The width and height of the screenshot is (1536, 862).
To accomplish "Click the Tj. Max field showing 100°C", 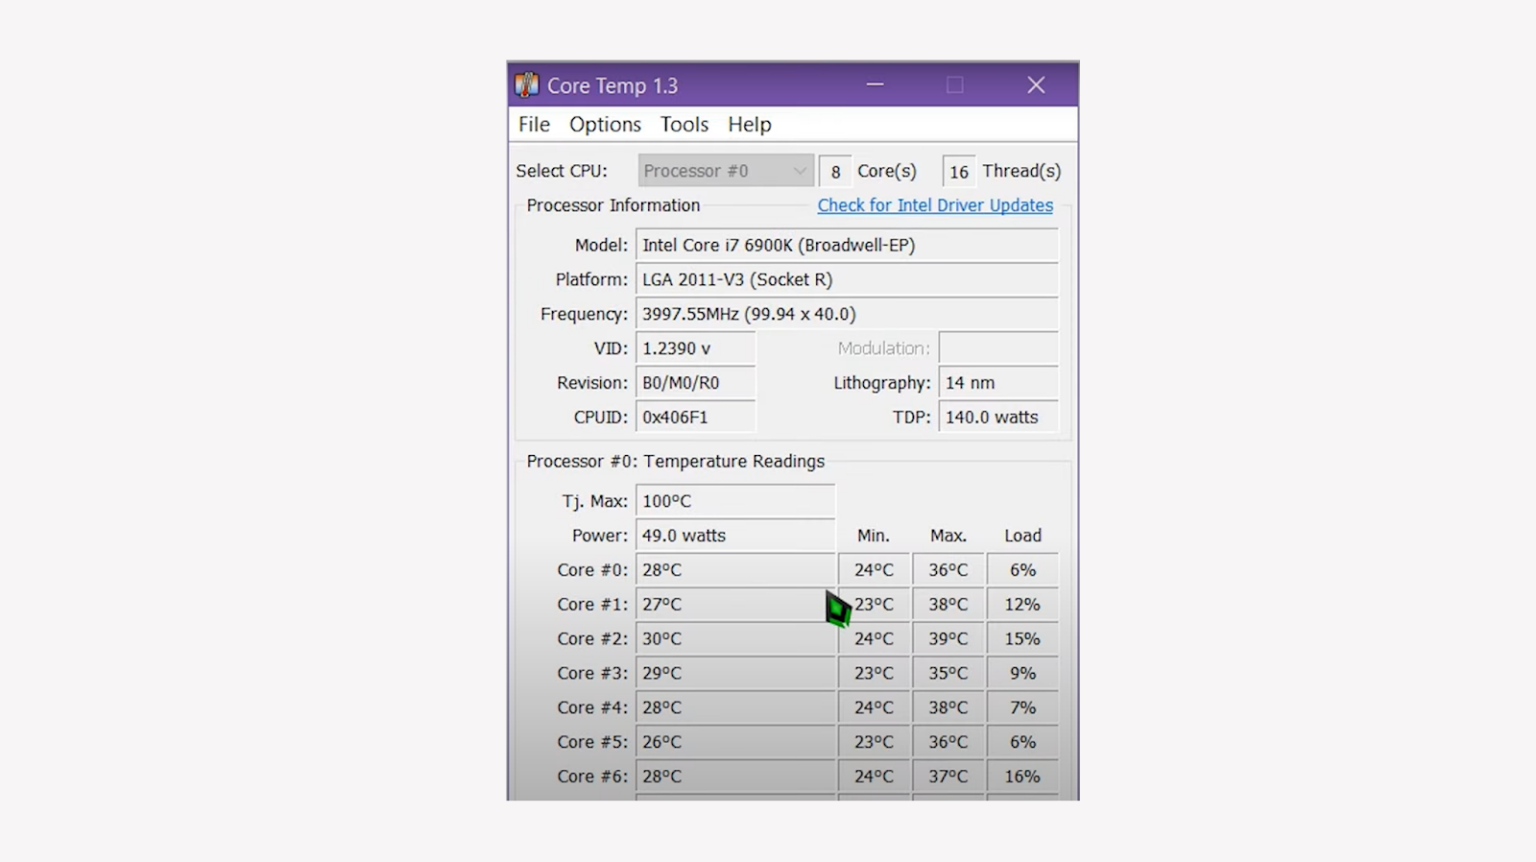I will pos(735,501).
